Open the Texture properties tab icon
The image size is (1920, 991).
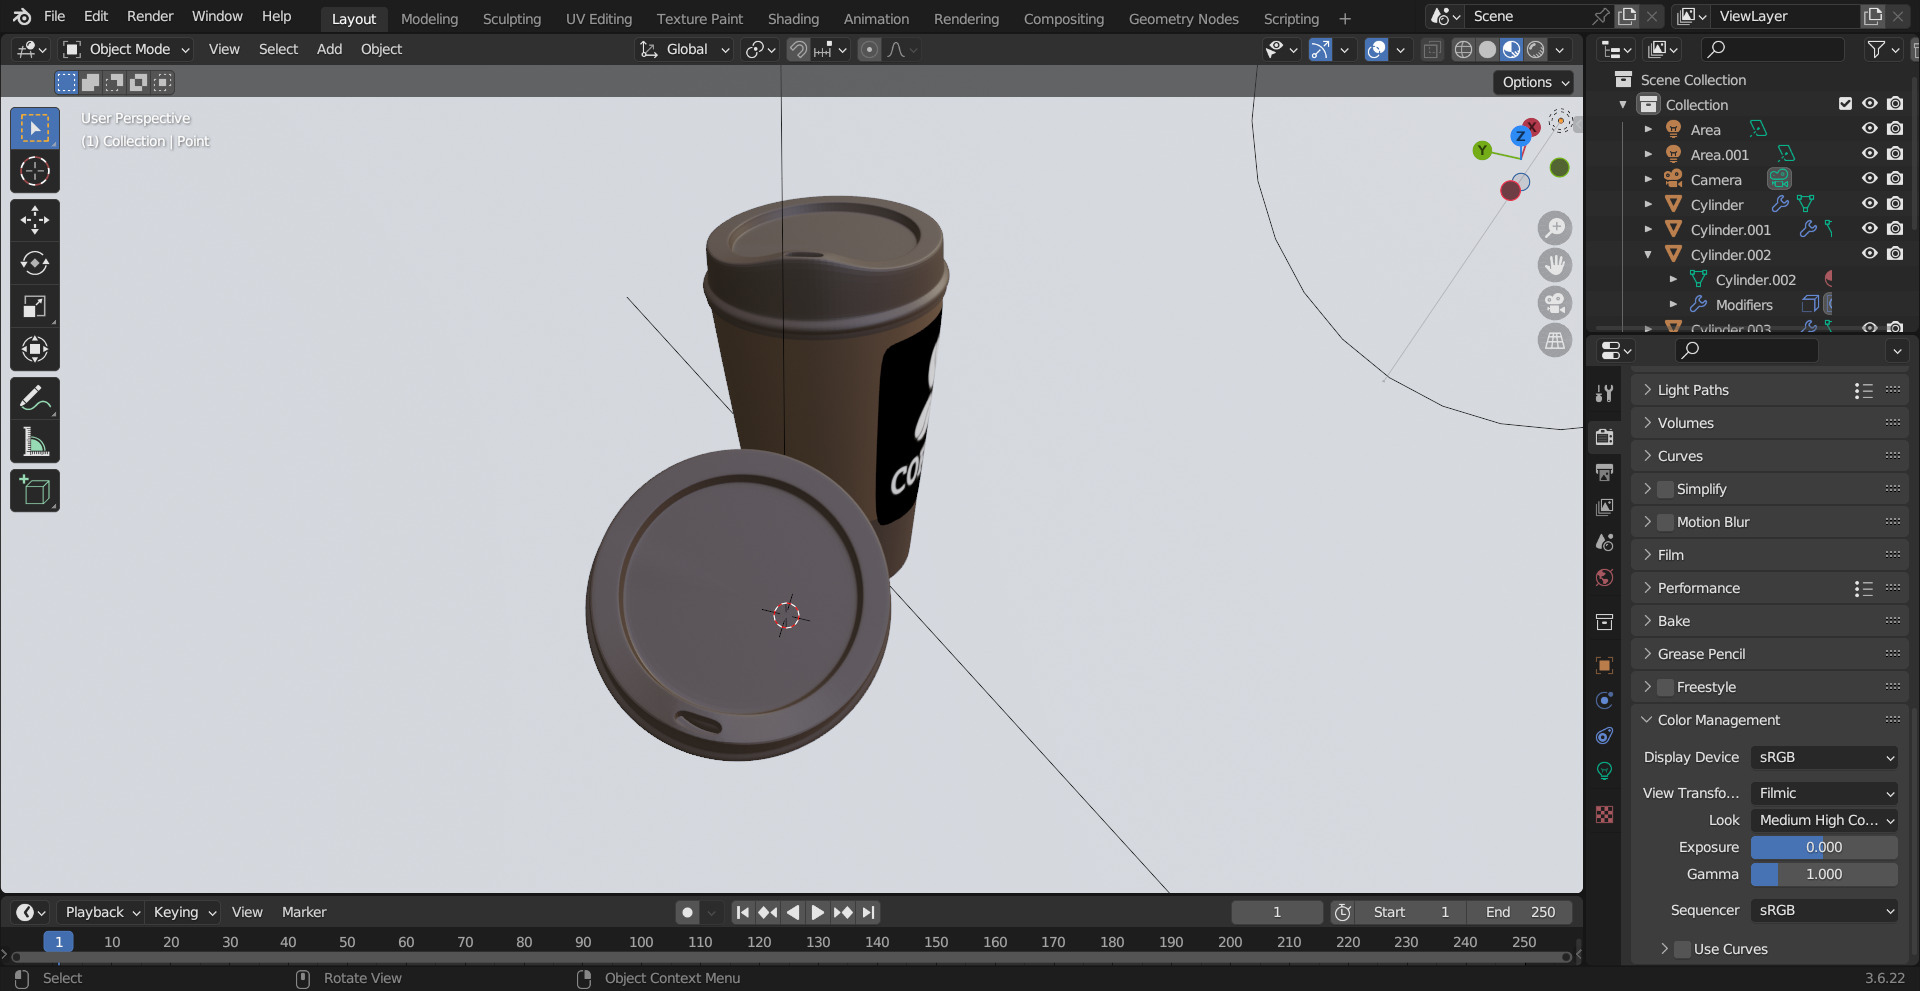pos(1605,815)
